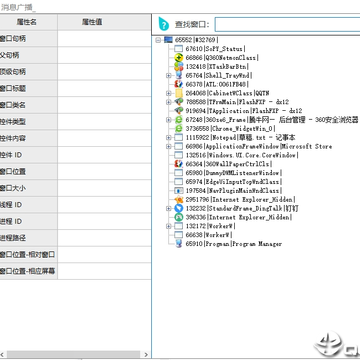Select the 65980|DummyDWMListenerWindow row
Screen dimensions: 360x360
234,173
